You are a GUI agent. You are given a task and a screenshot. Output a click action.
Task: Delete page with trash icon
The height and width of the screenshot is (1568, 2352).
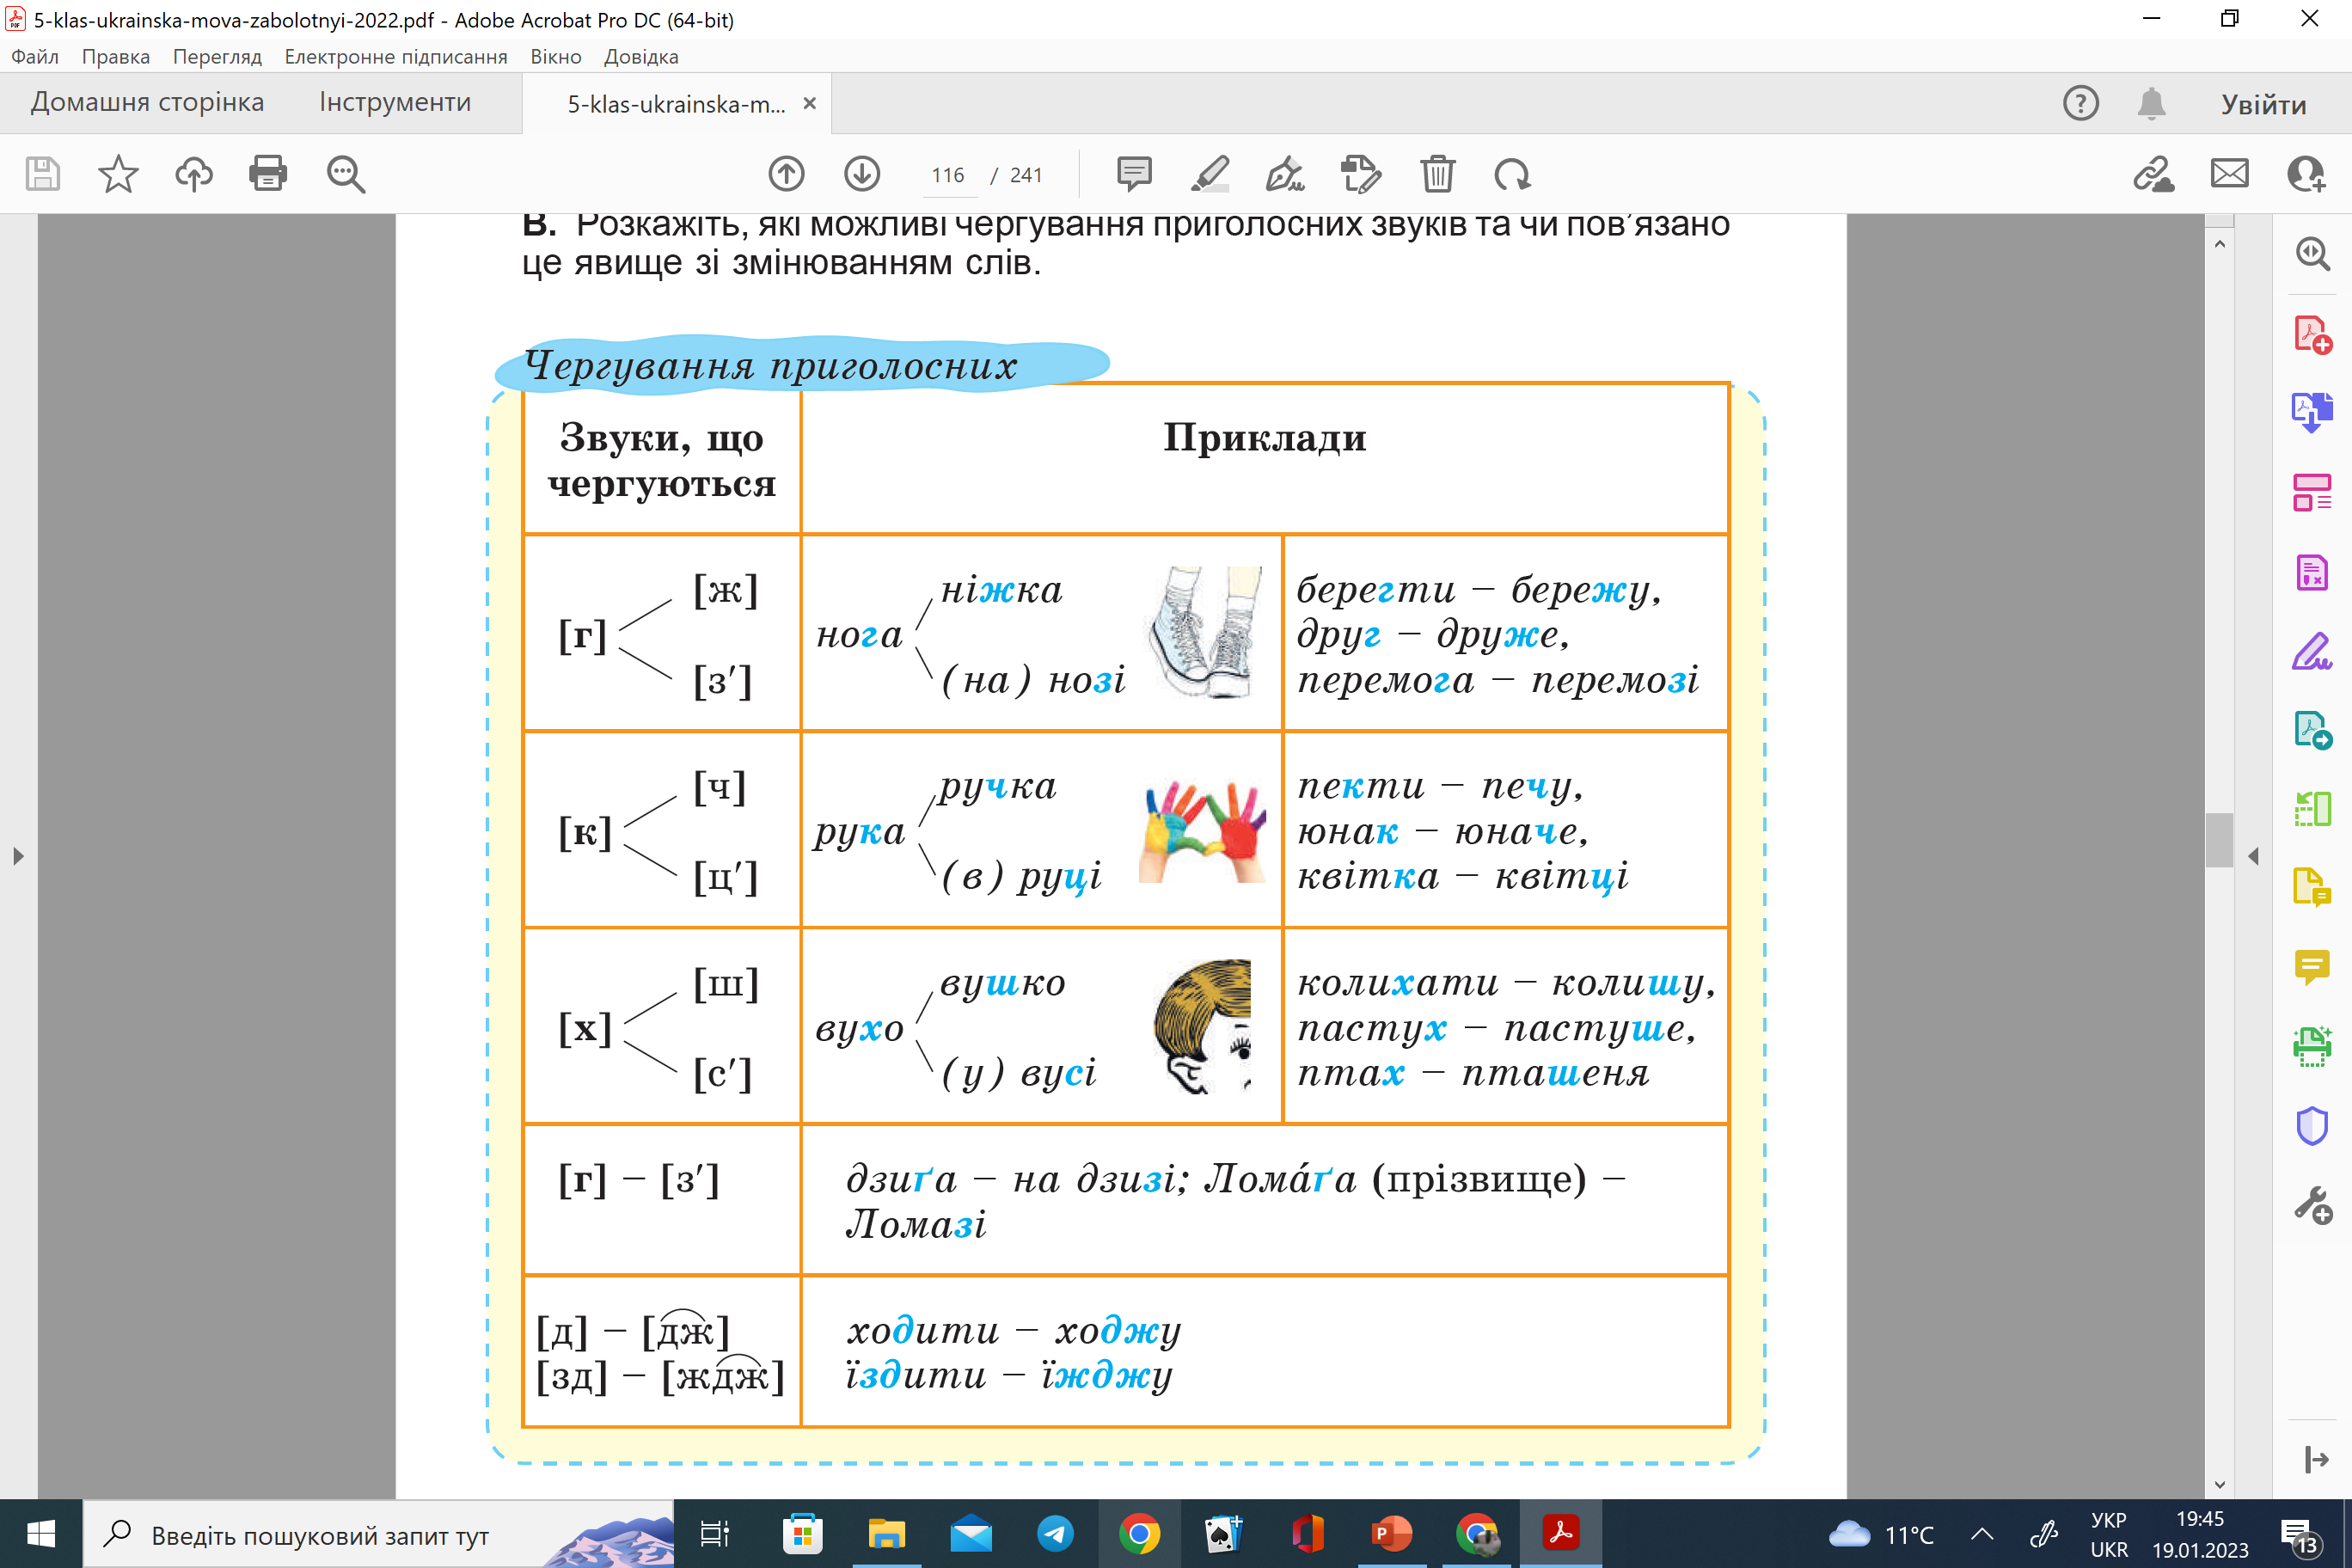1437,174
